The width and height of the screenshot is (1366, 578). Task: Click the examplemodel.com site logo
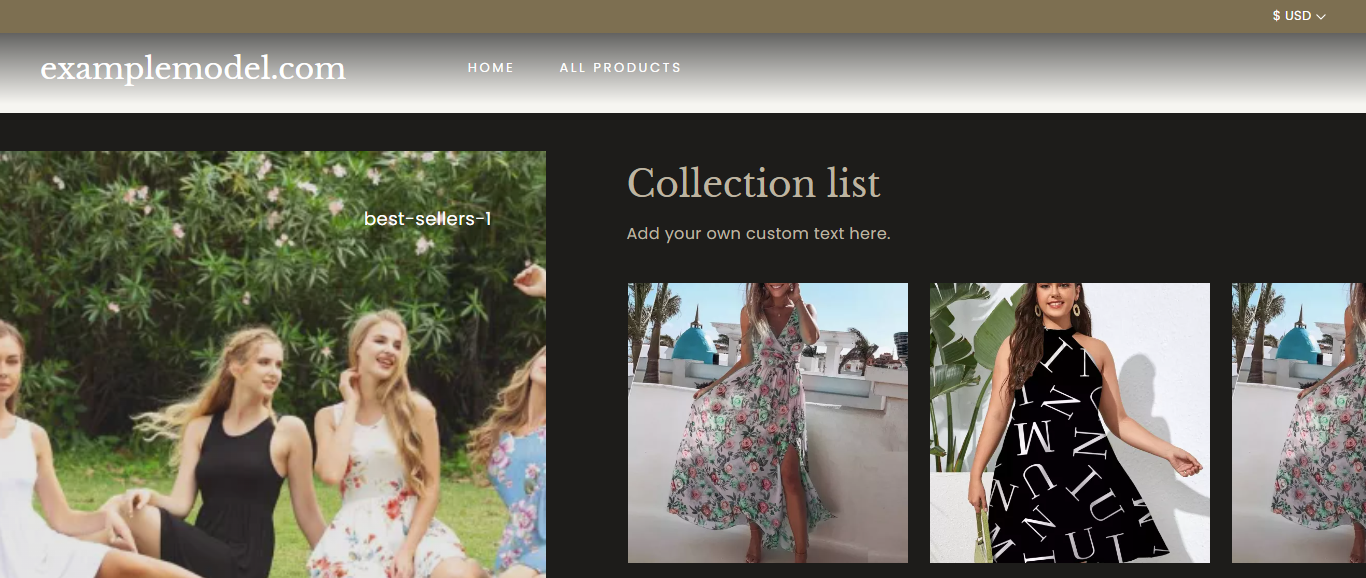coord(193,69)
